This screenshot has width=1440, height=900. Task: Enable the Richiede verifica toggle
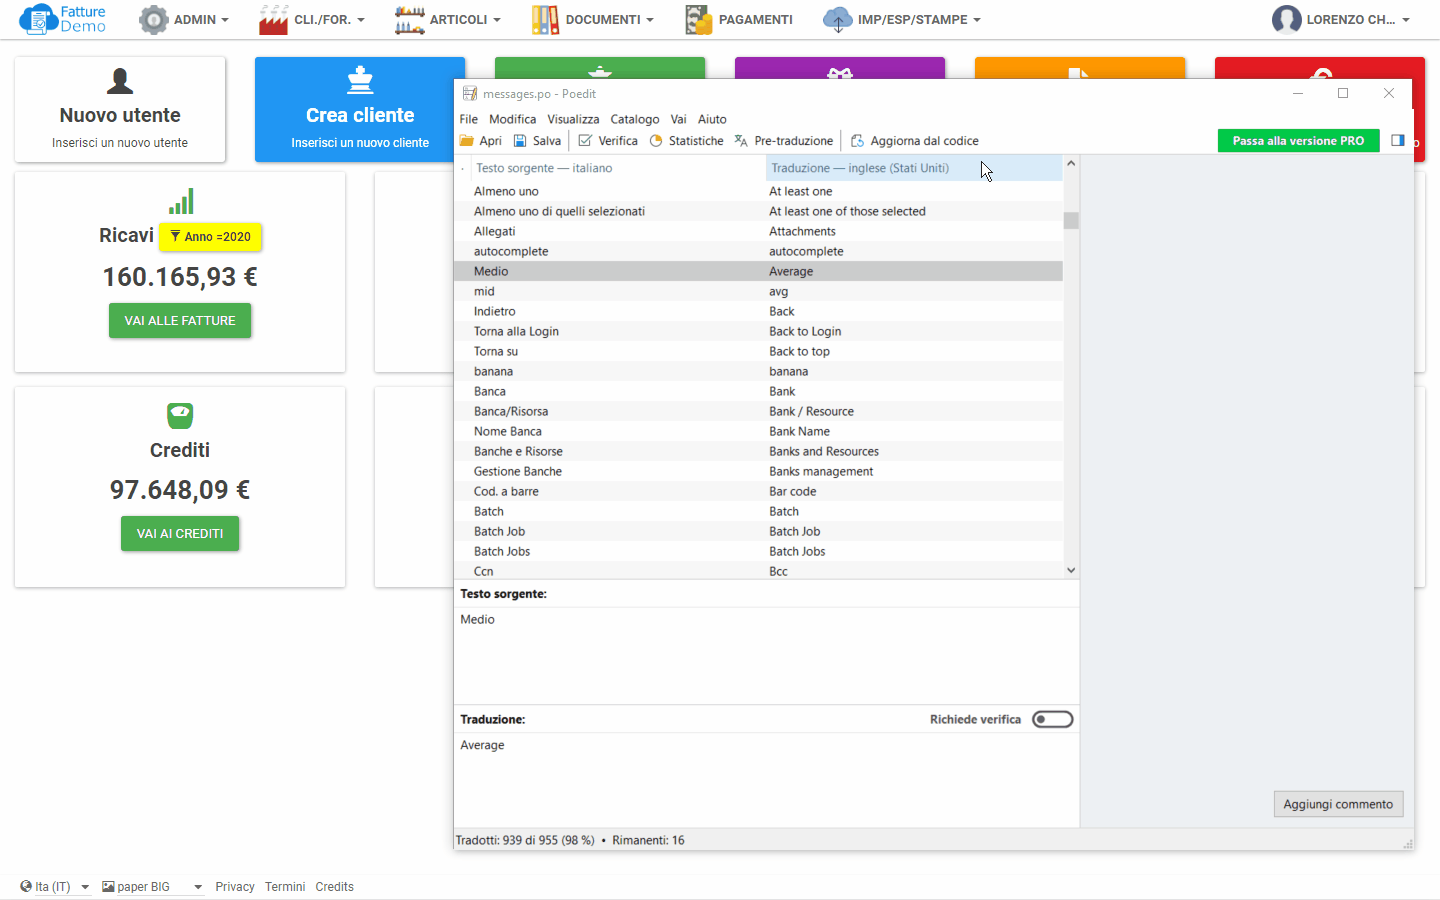[x=1052, y=718]
